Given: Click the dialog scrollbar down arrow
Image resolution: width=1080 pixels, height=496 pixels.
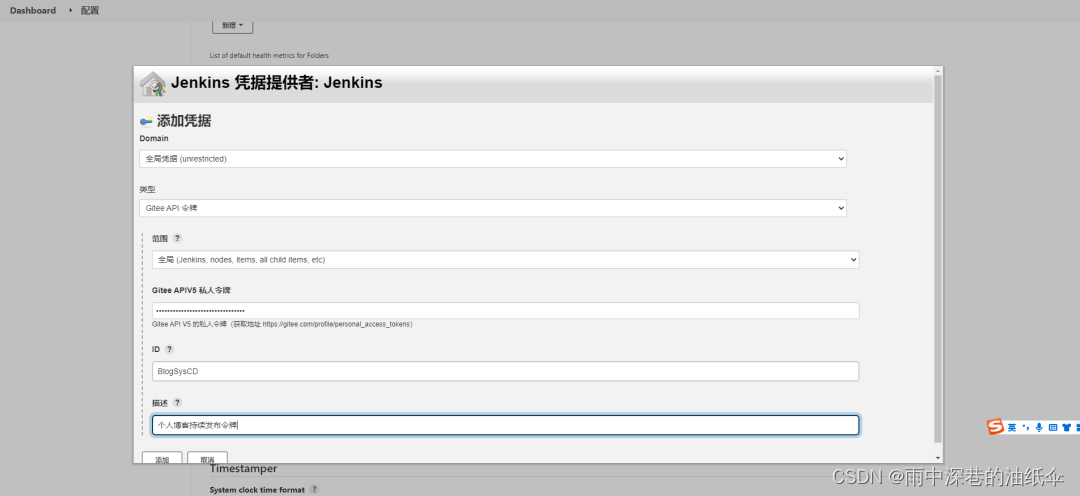Looking at the screenshot, I should point(937,458).
